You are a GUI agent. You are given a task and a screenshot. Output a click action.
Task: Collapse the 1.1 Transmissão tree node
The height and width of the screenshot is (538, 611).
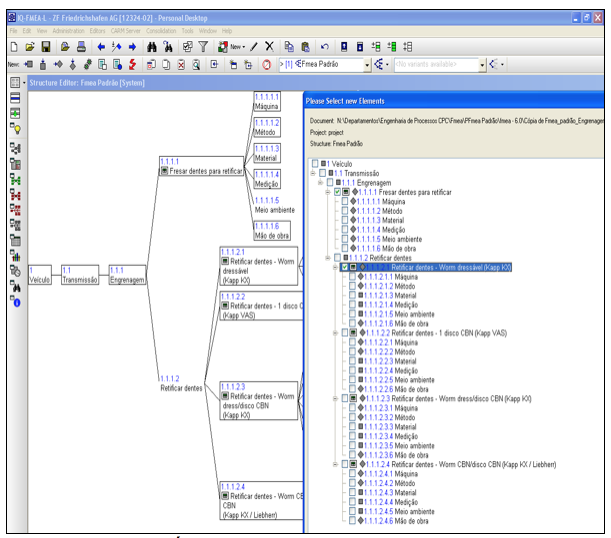coord(313,173)
